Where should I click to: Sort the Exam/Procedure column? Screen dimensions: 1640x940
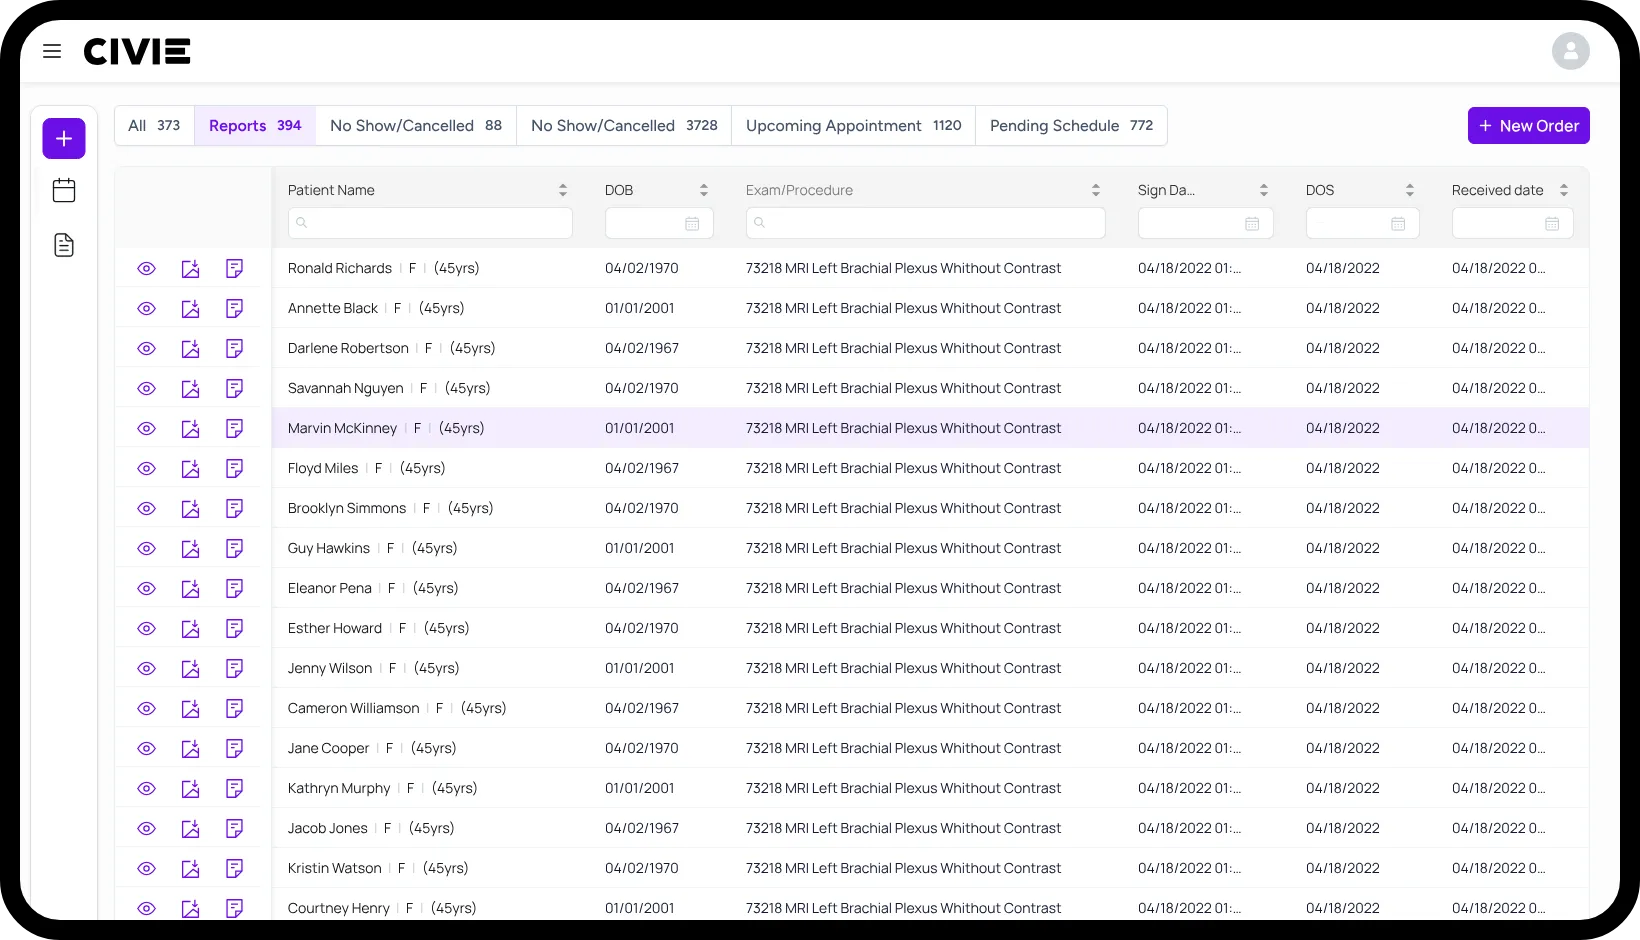[x=1095, y=190]
